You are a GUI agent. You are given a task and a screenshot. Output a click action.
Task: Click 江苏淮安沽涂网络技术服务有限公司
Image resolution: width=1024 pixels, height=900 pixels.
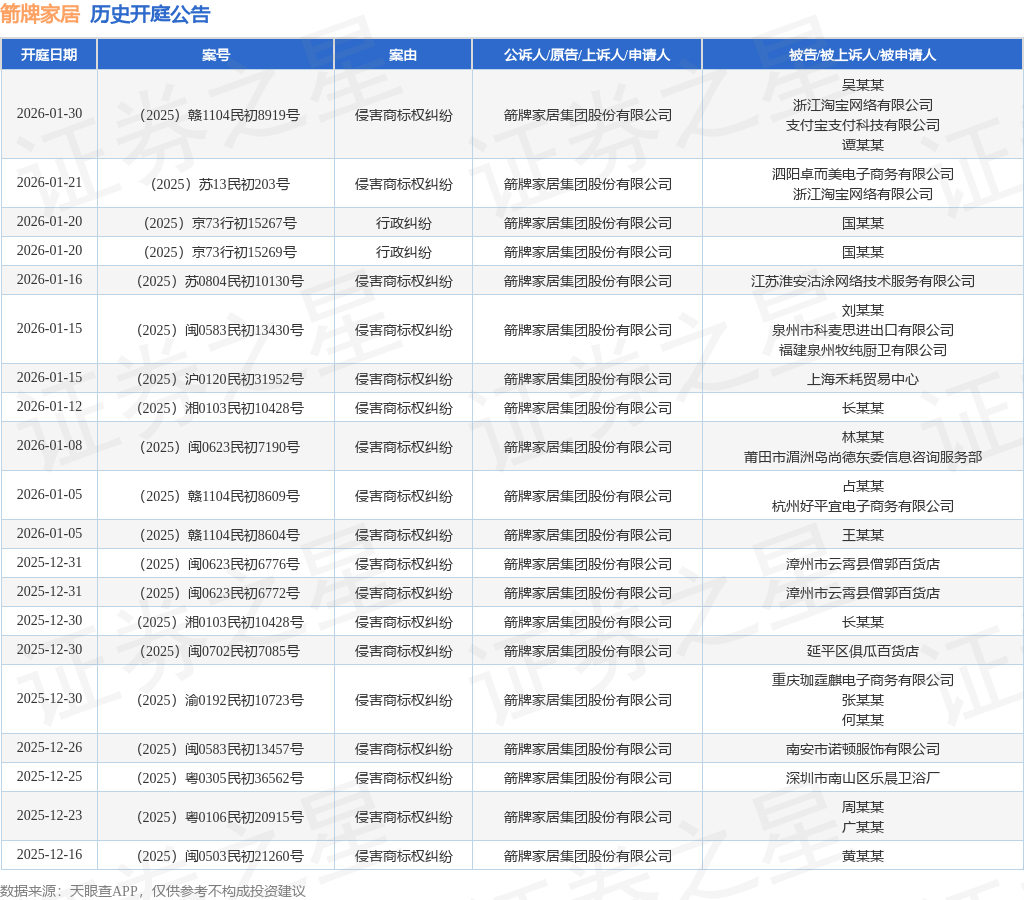pos(862,281)
